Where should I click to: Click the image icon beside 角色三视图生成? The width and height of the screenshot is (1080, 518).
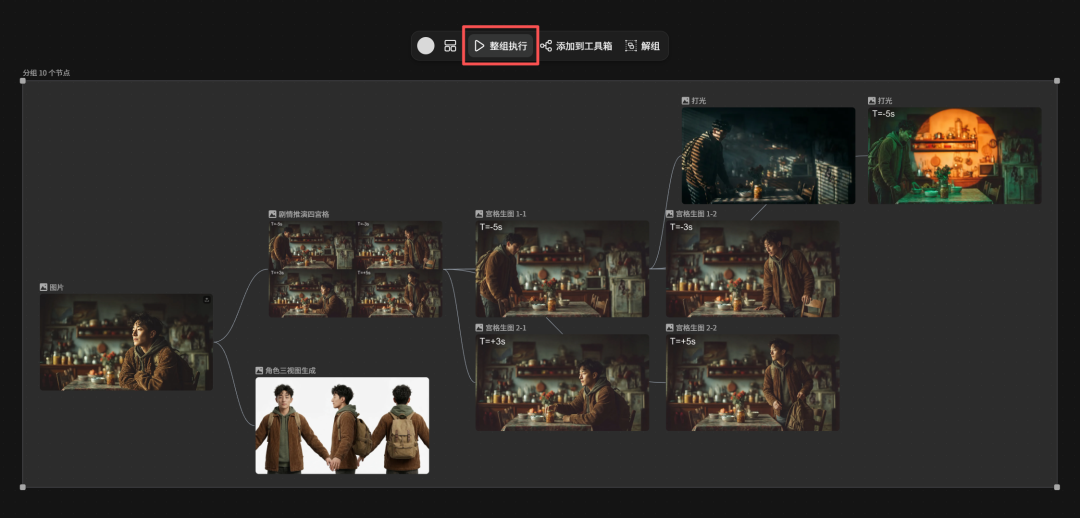pos(259,370)
